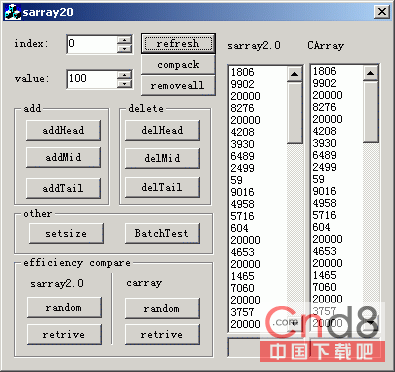Click the CArray list scrollbar thumb

coord(371,111)
